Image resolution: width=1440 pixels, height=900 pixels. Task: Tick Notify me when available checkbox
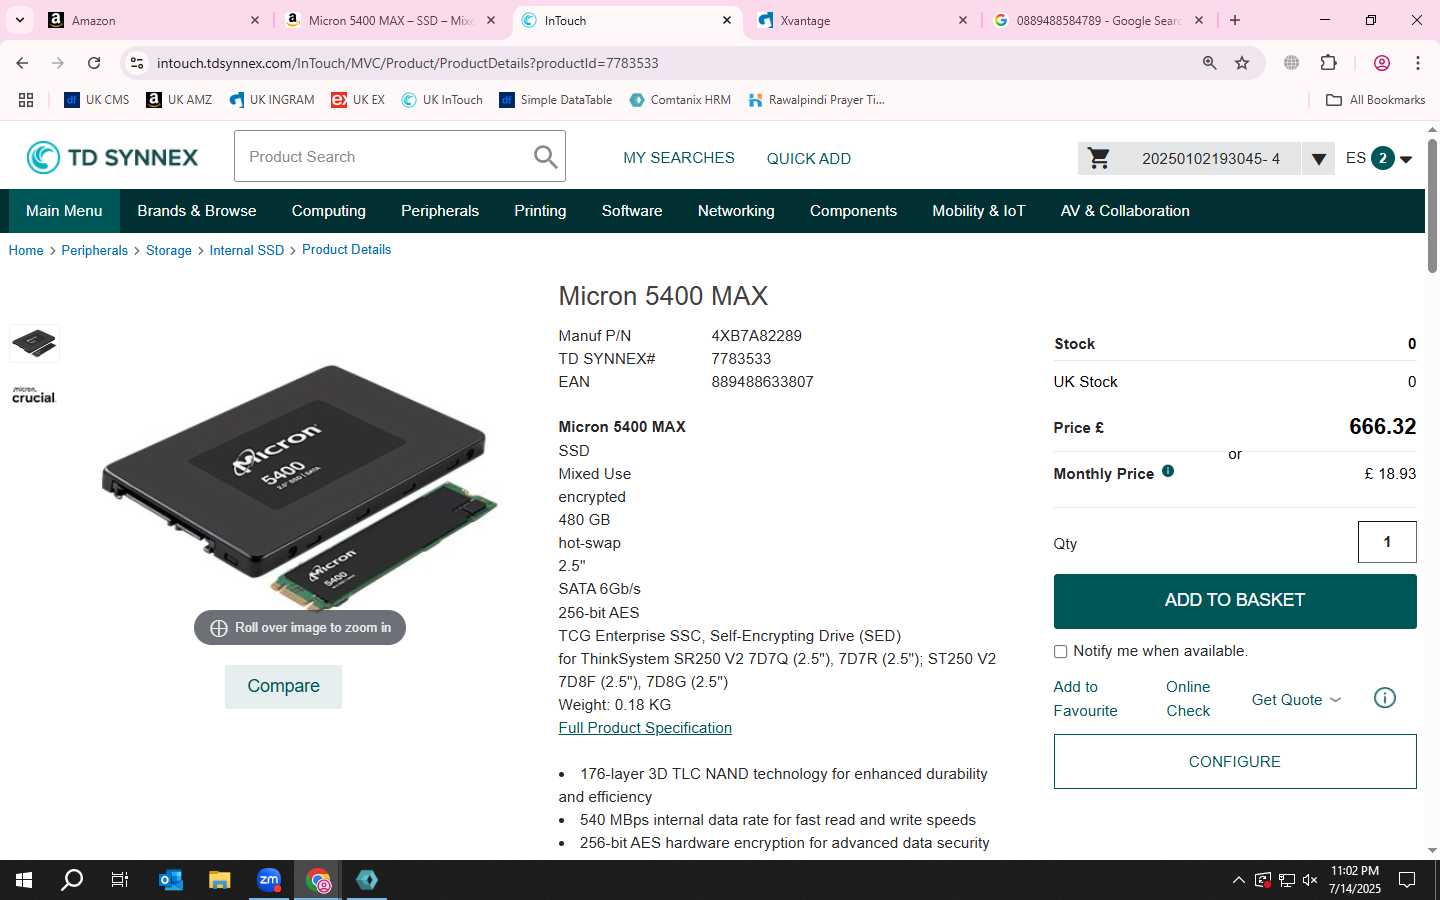point(1060,651)
